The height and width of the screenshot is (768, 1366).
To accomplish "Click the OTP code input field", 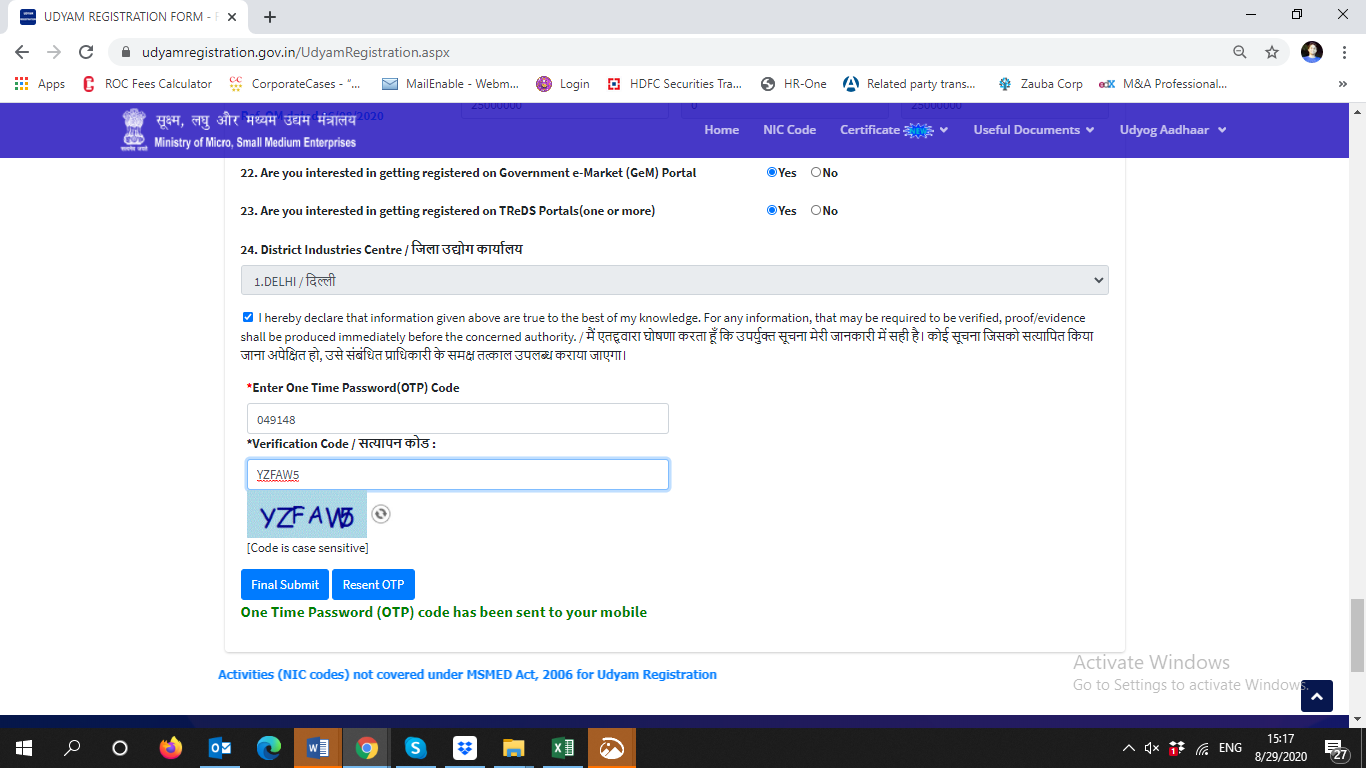I will tap(457, 419).
